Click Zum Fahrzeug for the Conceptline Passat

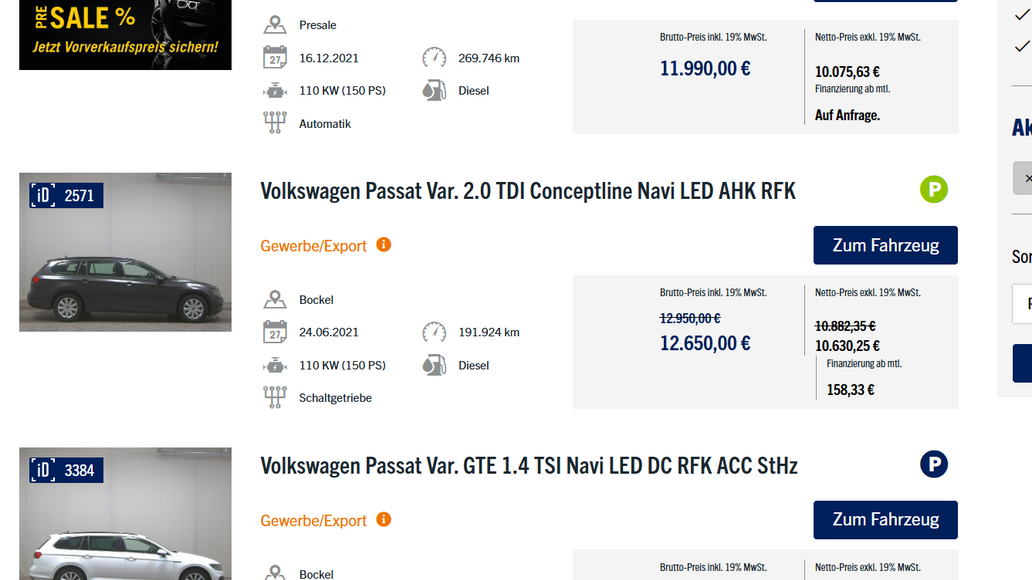(x=884, y=245)
